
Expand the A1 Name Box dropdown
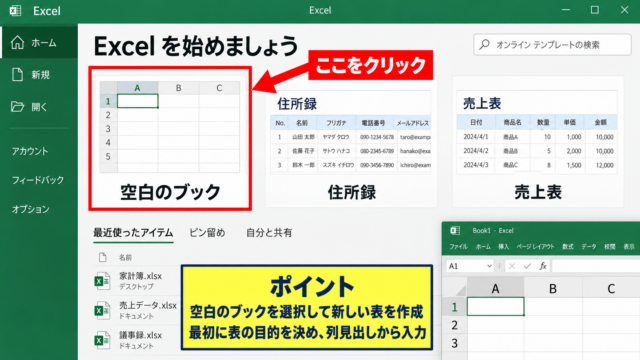[489, 266]
